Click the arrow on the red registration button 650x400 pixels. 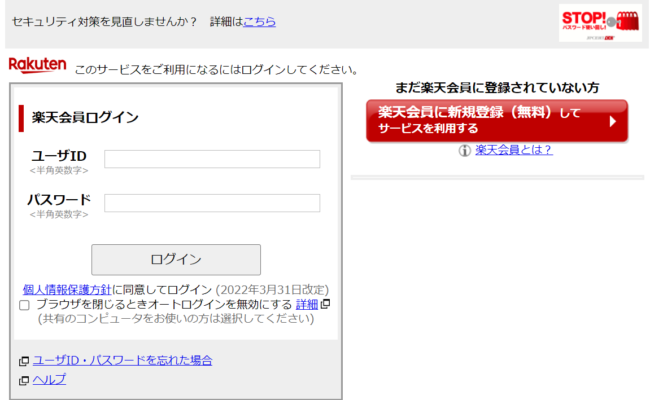coord(613,121)
